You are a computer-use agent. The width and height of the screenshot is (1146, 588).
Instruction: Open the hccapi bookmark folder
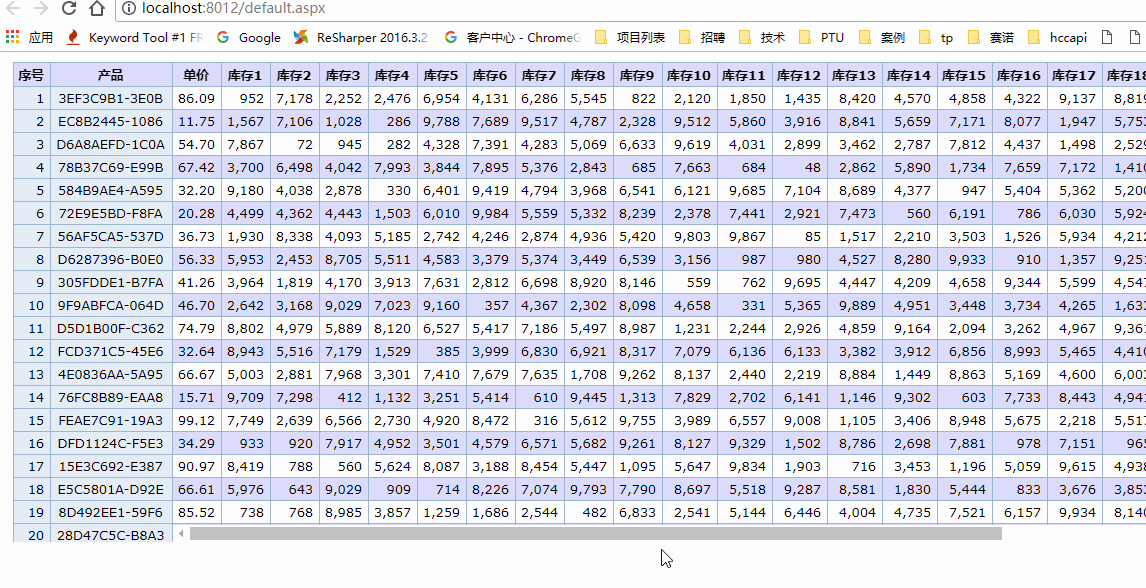click(1057, 37)
